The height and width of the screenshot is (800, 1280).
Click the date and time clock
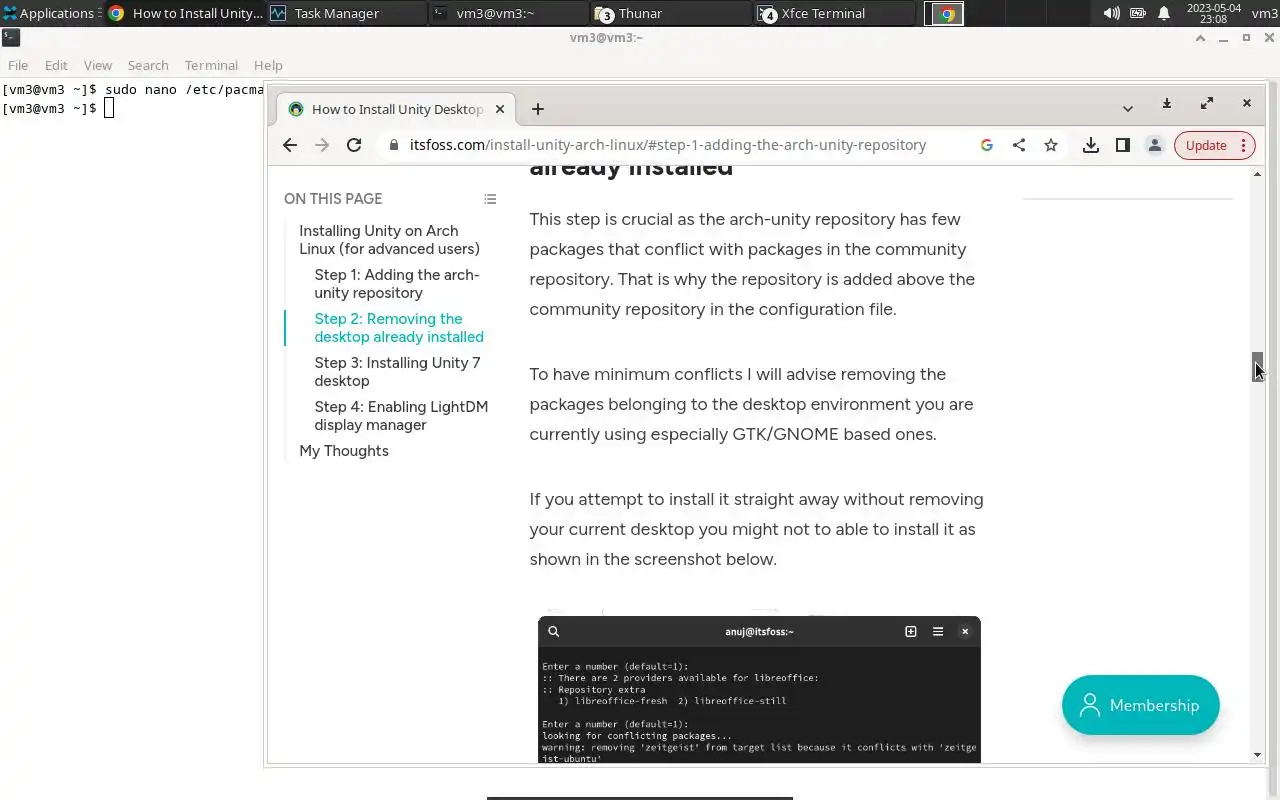pos(1213,13)
